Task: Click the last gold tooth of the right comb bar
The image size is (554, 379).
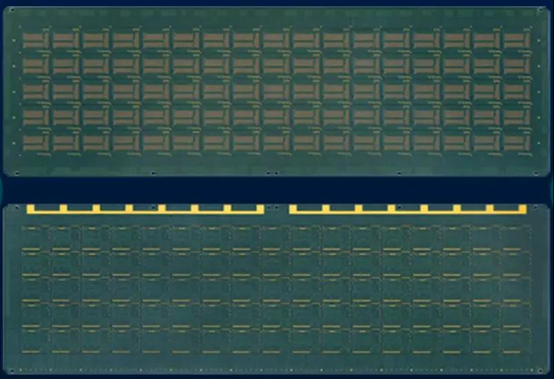Action: [523, 208]
